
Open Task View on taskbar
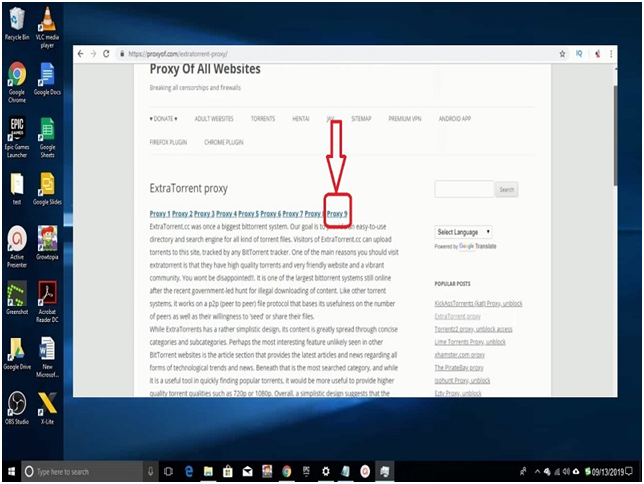[x=168, y=471]
